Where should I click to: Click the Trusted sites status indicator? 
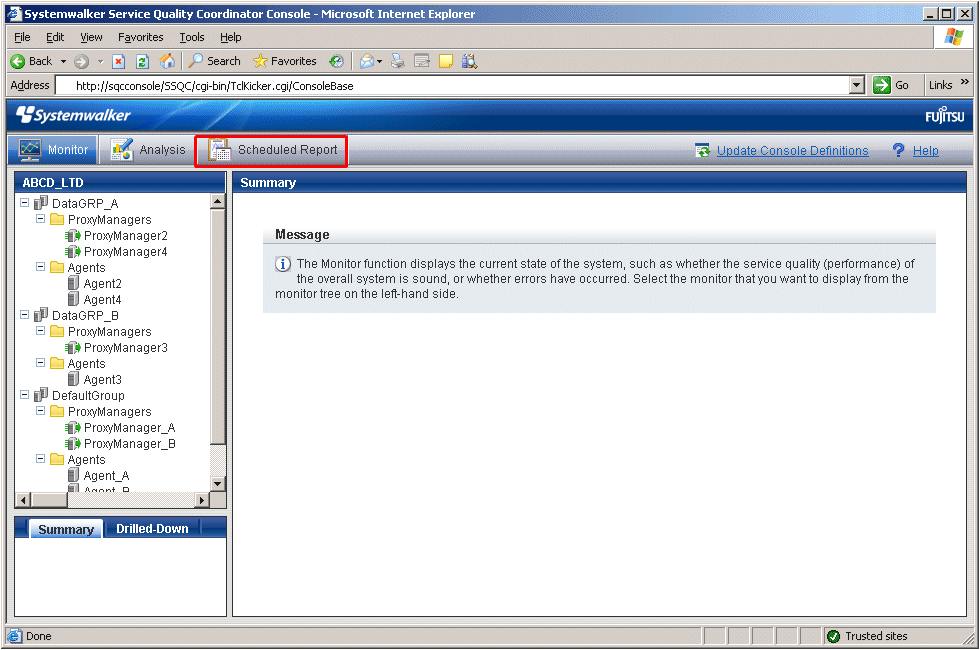point(868,636)
